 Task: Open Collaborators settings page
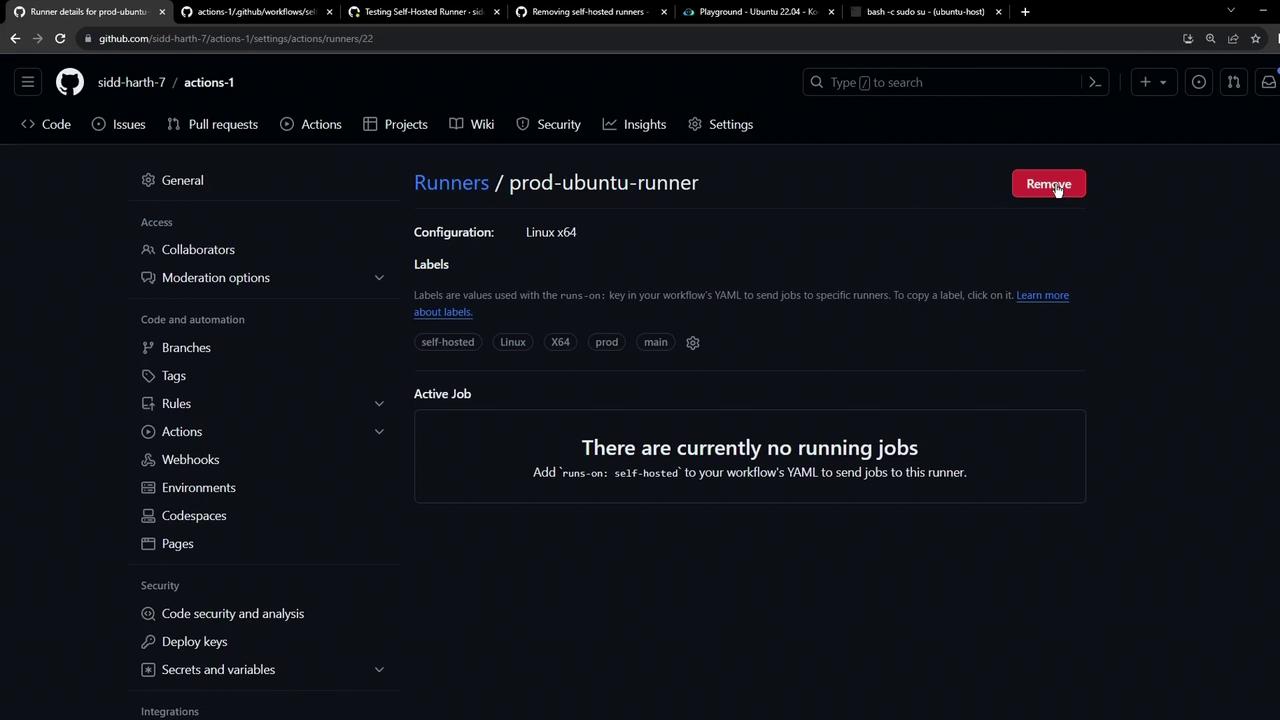[263, 249]
